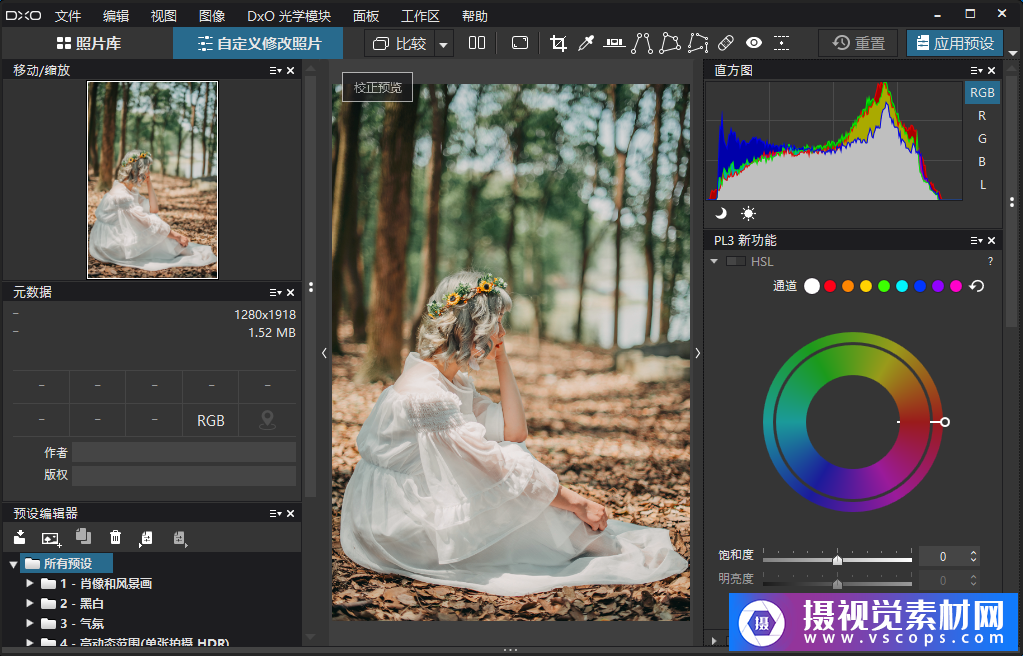Delete preset with trash icon
Viewport: 1023px width, 656px height.
pyautogui.click(x=115, y=538)
